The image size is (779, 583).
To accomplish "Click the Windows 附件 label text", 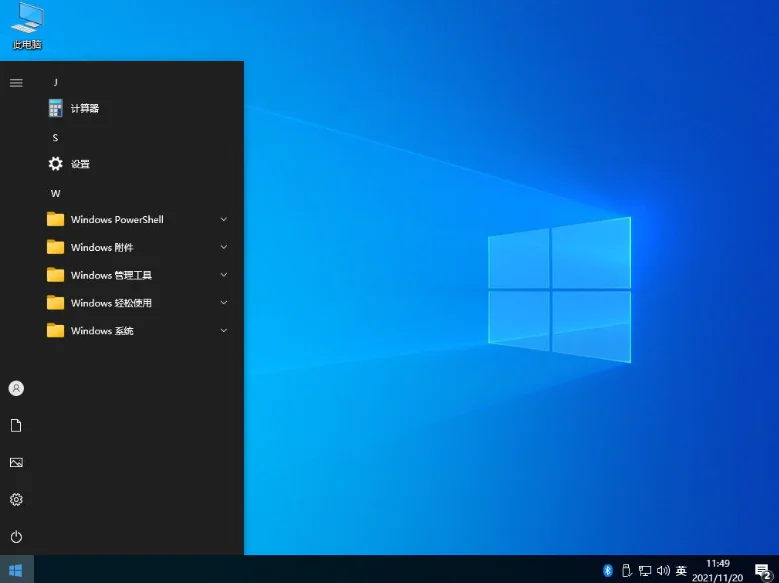I will [x=102, y=247].
